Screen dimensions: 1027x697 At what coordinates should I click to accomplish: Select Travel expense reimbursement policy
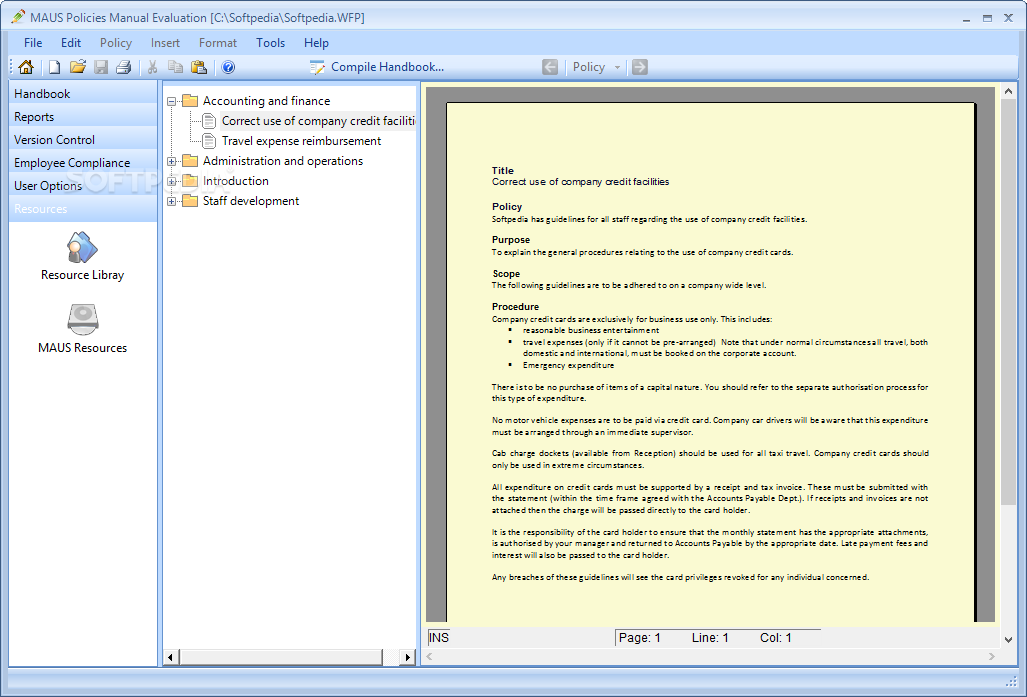[301, 141]
